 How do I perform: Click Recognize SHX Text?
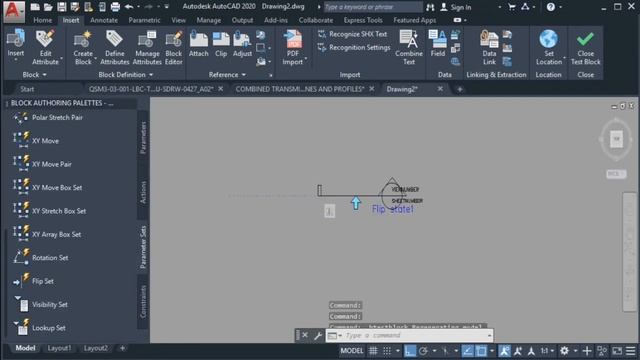click(353, 34)
